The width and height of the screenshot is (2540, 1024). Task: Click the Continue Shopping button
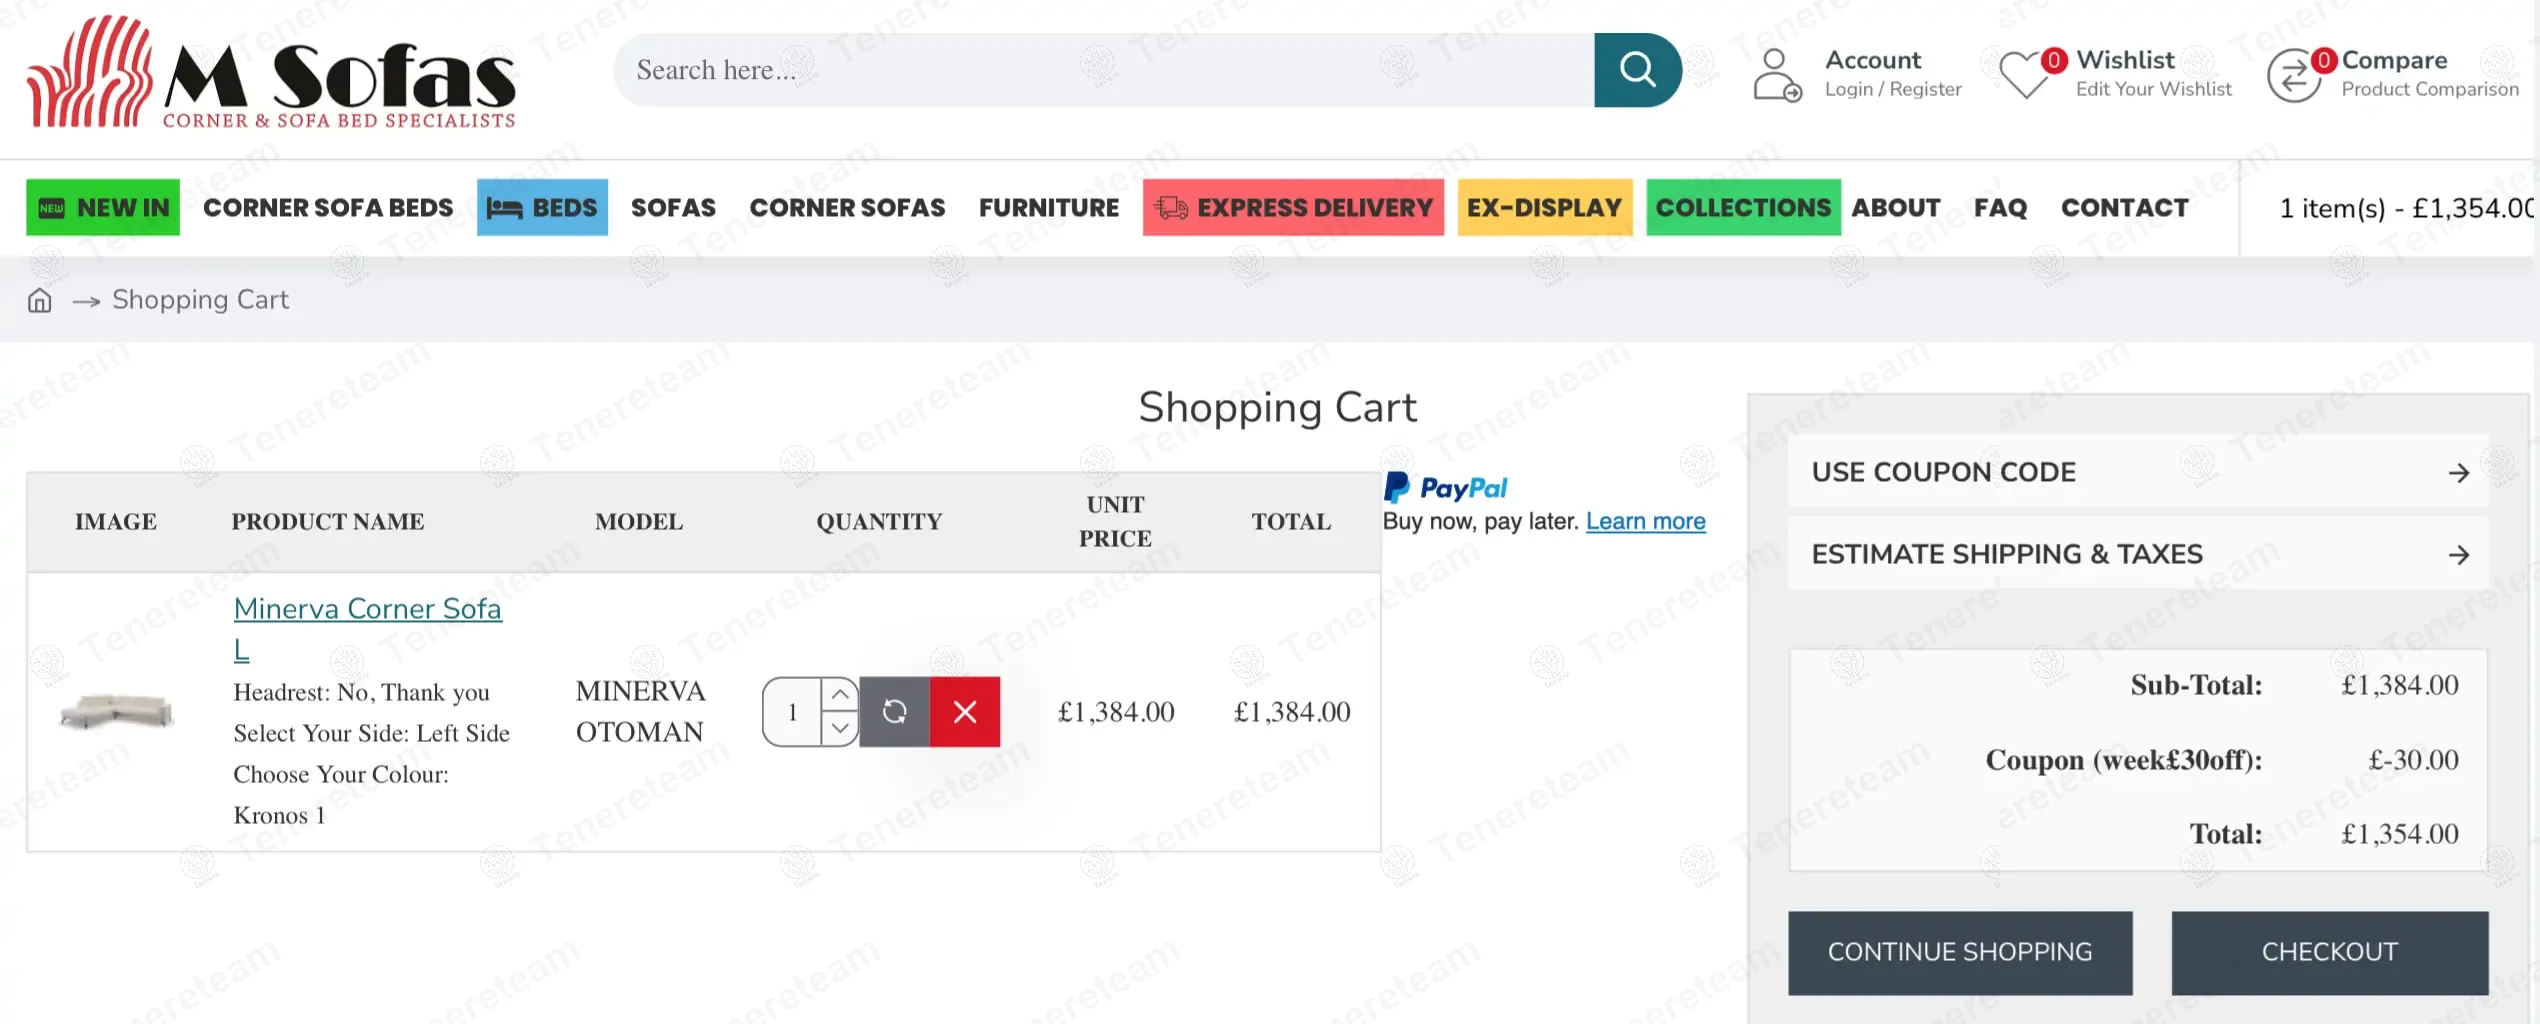[1959, 952]
